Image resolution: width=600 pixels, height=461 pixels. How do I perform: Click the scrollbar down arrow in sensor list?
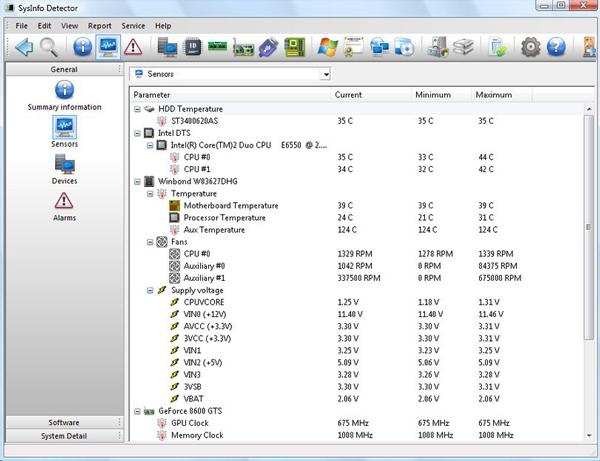pyautogui.click(x=589, y=435)
